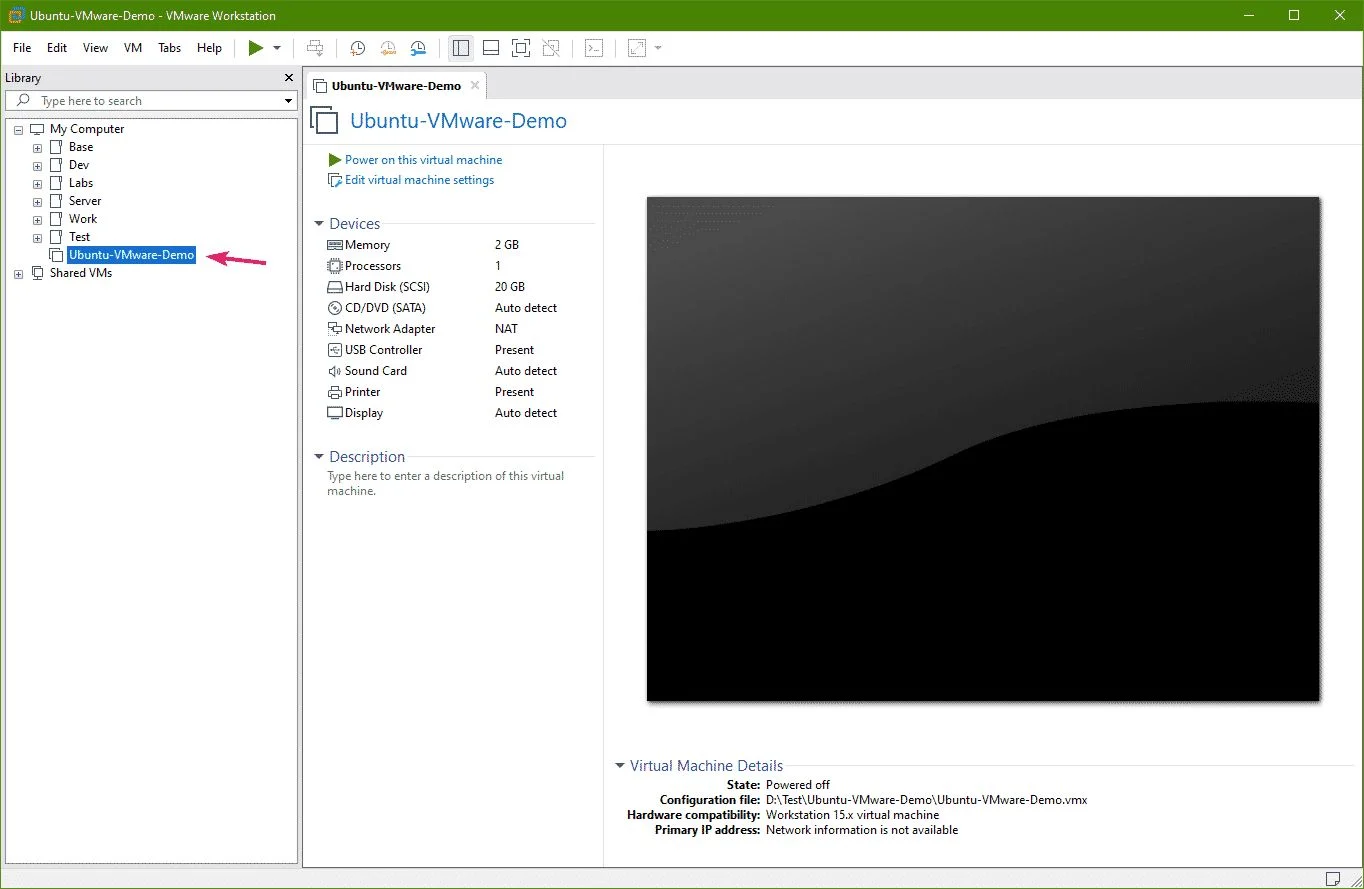Toggle the thumbnail bar toolbar icon
Screen dimensions: 1364x889
[x=490, y=48]
